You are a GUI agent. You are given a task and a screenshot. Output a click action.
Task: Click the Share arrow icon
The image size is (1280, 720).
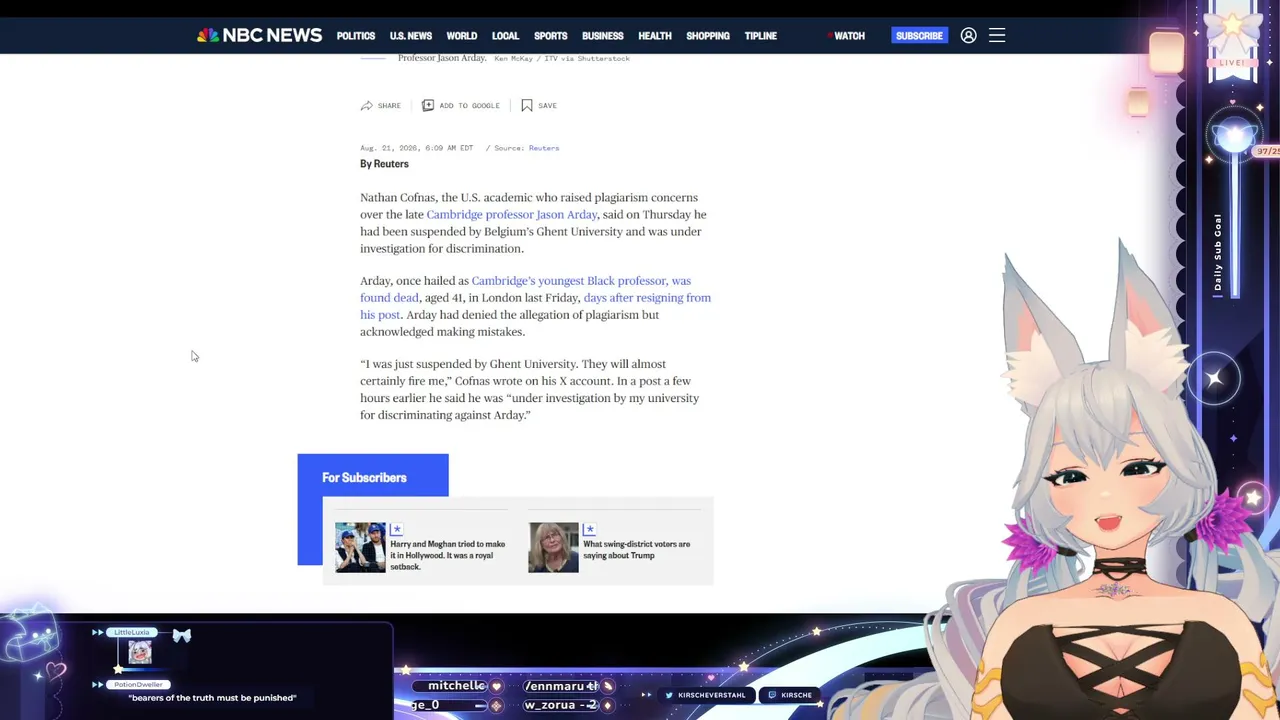[x=366, y=105]
